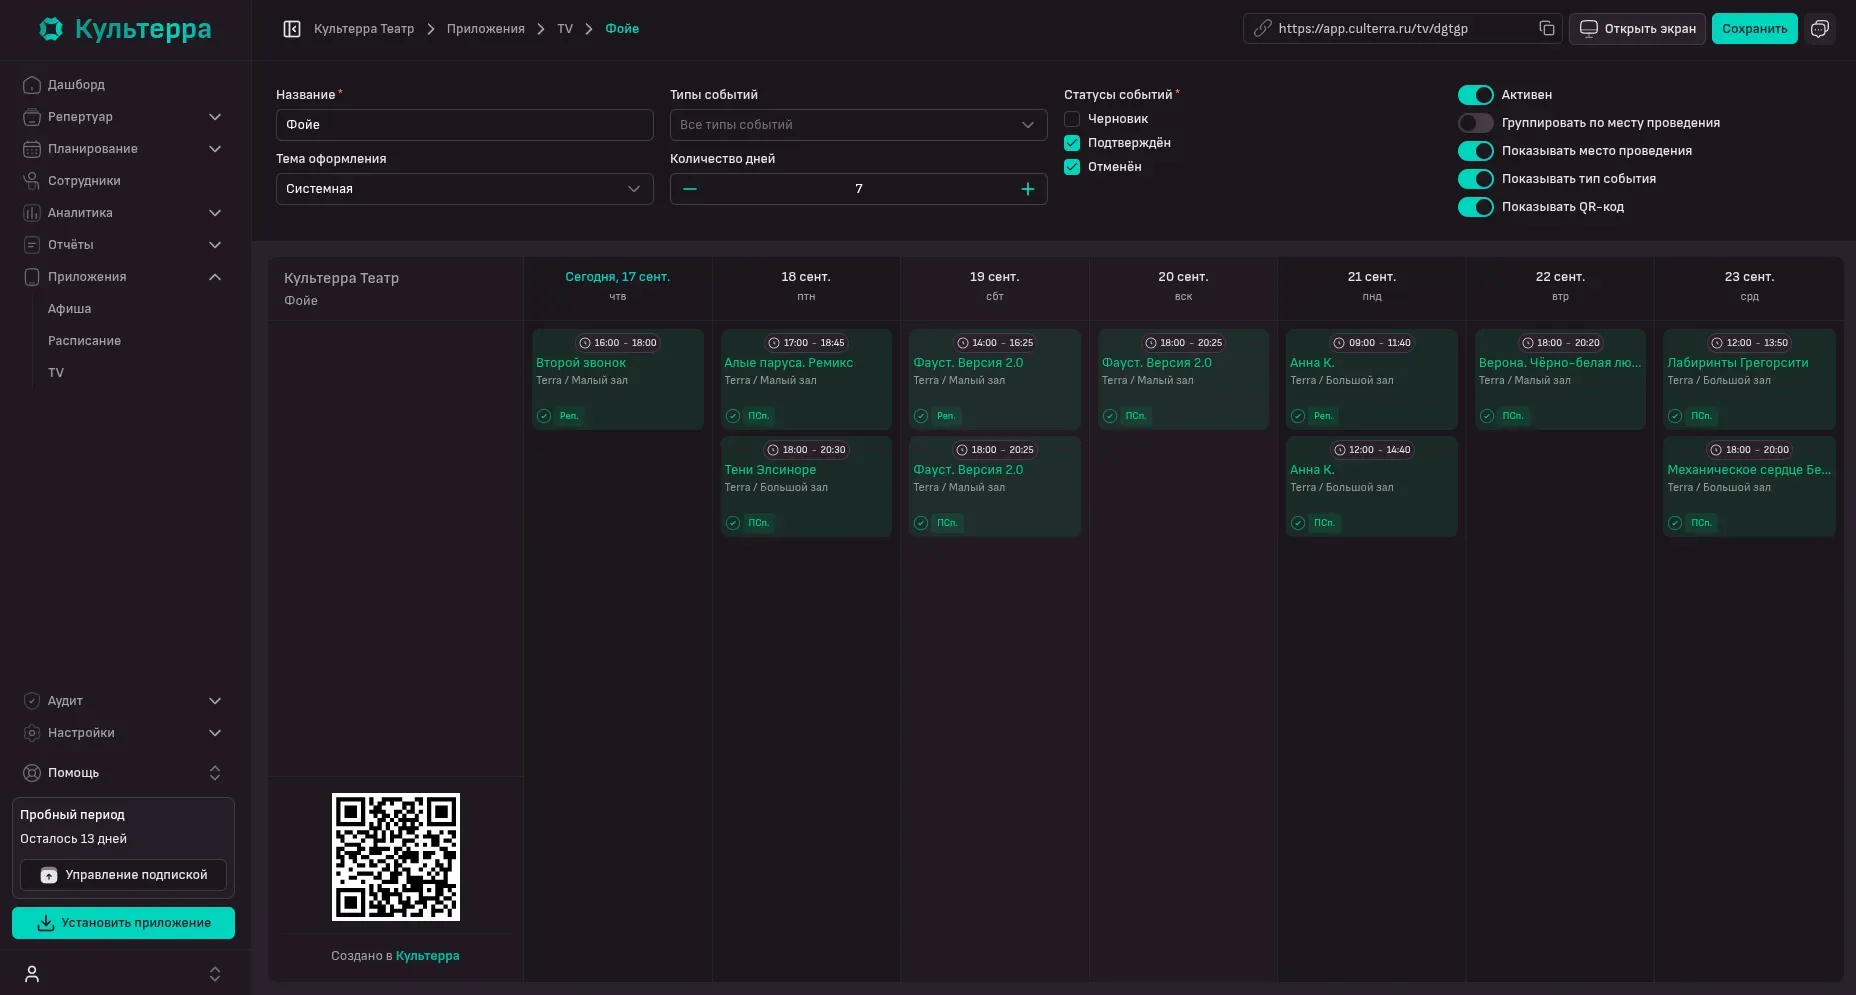Expand Репертуар submenu chevron
1856x995 pixels.
click(x=214, y=117)
